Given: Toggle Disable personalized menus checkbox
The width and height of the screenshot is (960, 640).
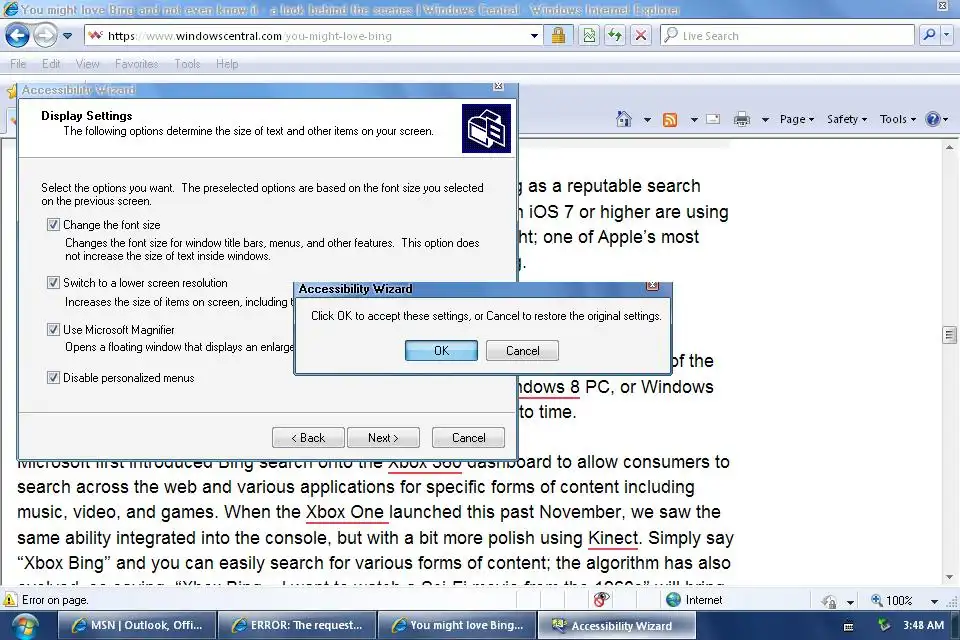Looking at the screenshot, I should pos(53,377).
